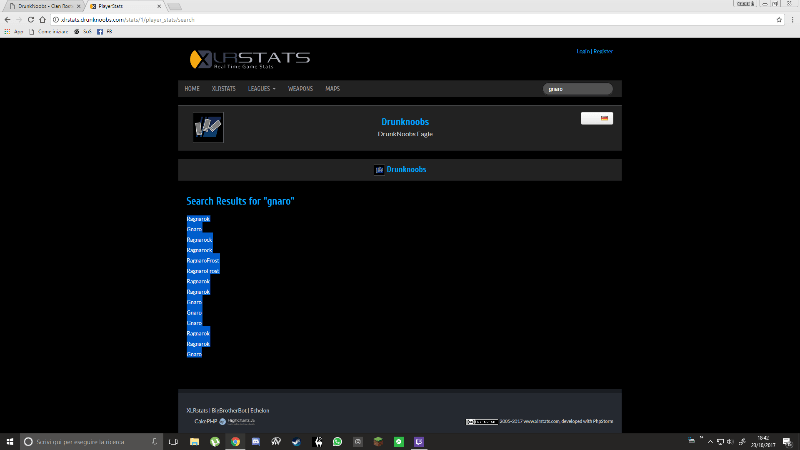Focus the player search field containing gnaro
The image size is (800, 450).
[x=577, y=88]
